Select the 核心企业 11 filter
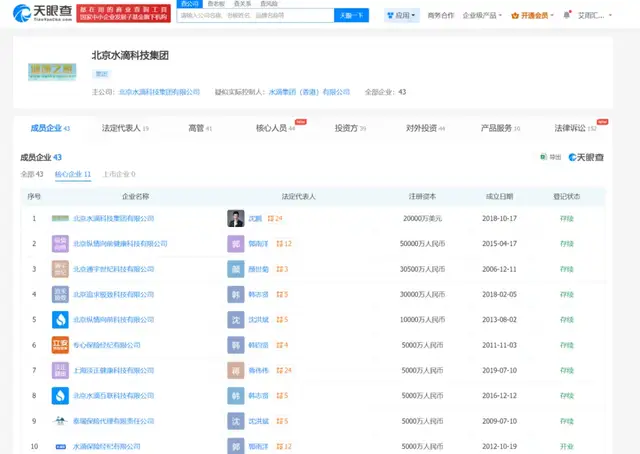 click(72, 175)
